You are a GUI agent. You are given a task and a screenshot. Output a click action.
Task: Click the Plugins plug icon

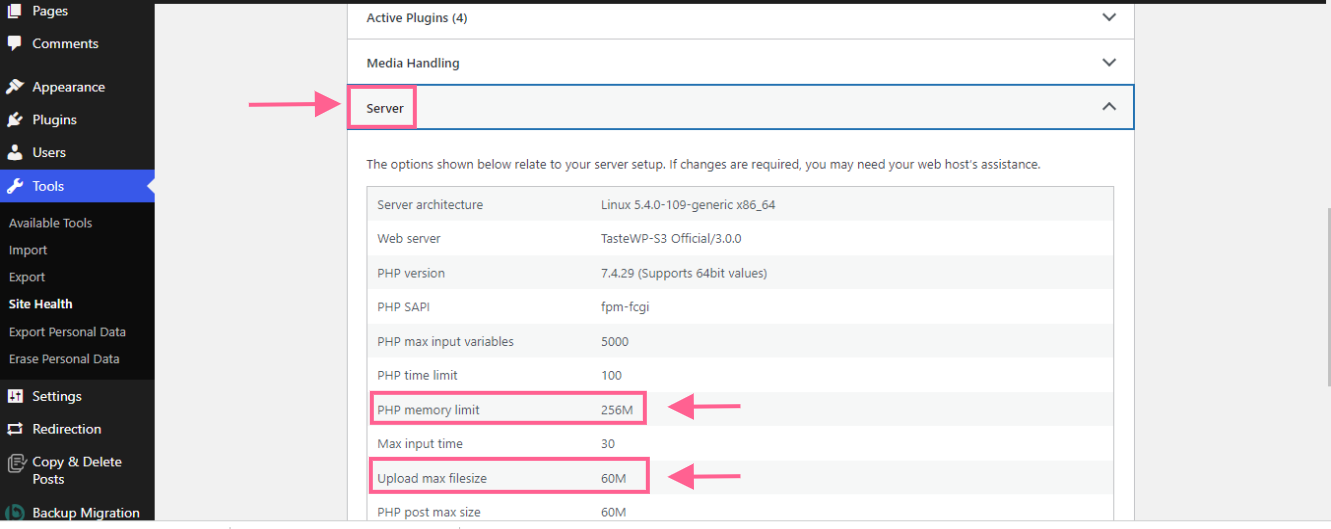coord(15,120)
